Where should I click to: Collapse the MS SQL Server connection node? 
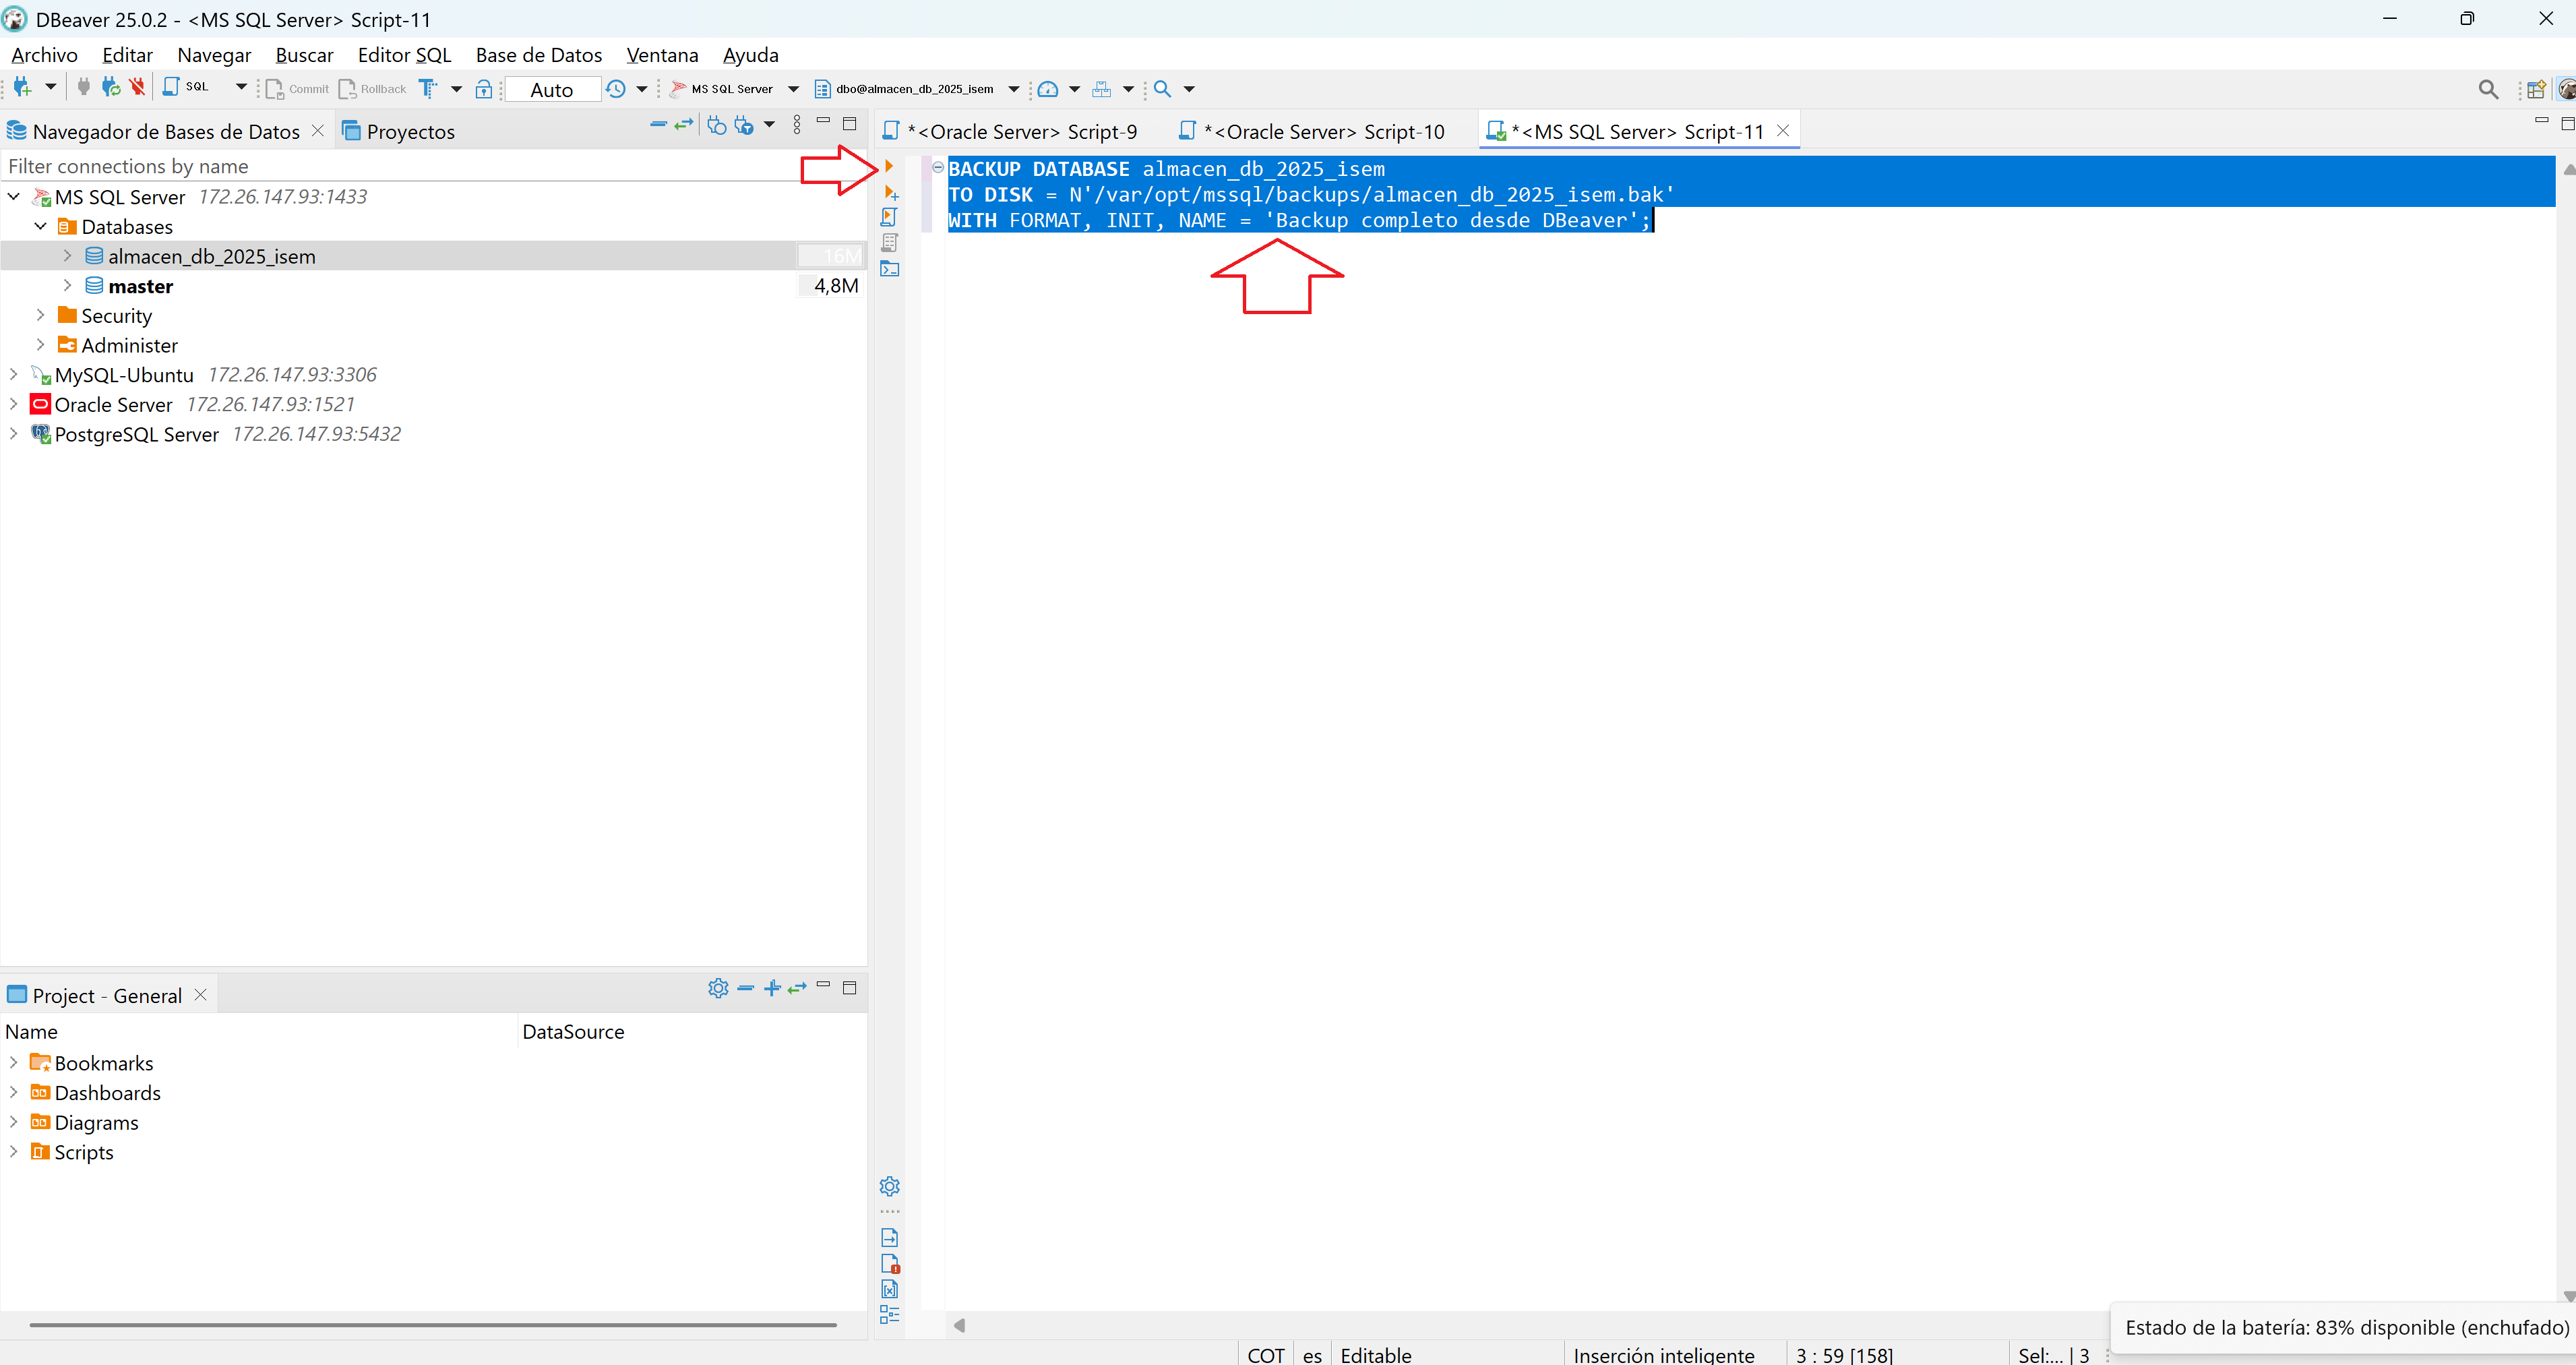(x=14, y=197)
